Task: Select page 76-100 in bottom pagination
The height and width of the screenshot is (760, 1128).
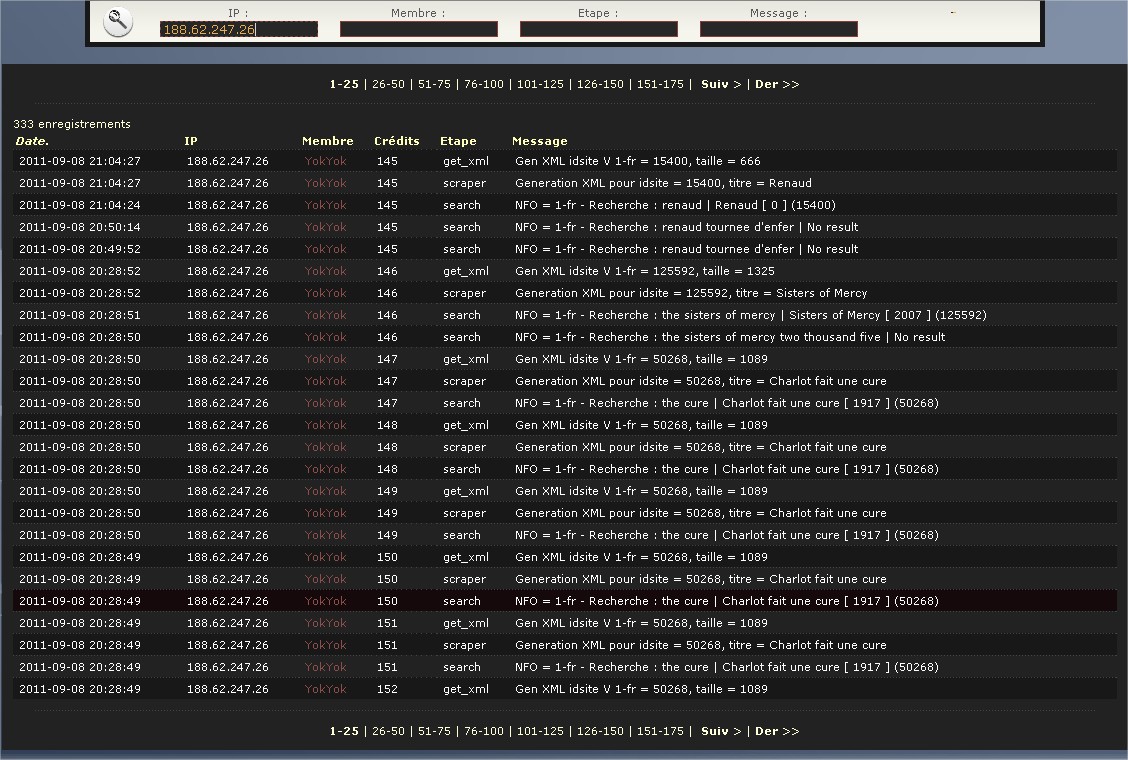Action: tap(484, 731)
